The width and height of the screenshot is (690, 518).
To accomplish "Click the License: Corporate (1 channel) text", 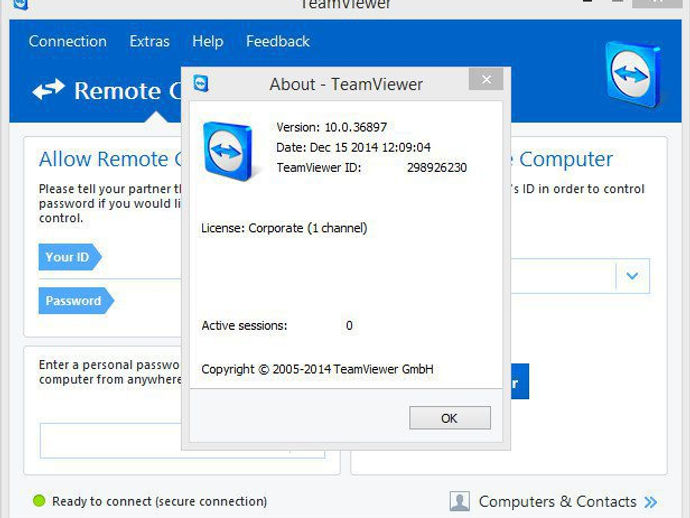I will click(284, 228).
